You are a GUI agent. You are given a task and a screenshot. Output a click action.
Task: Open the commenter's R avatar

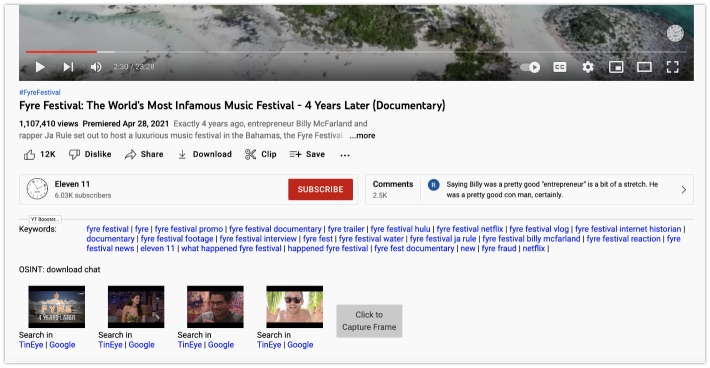click(434, 185)
